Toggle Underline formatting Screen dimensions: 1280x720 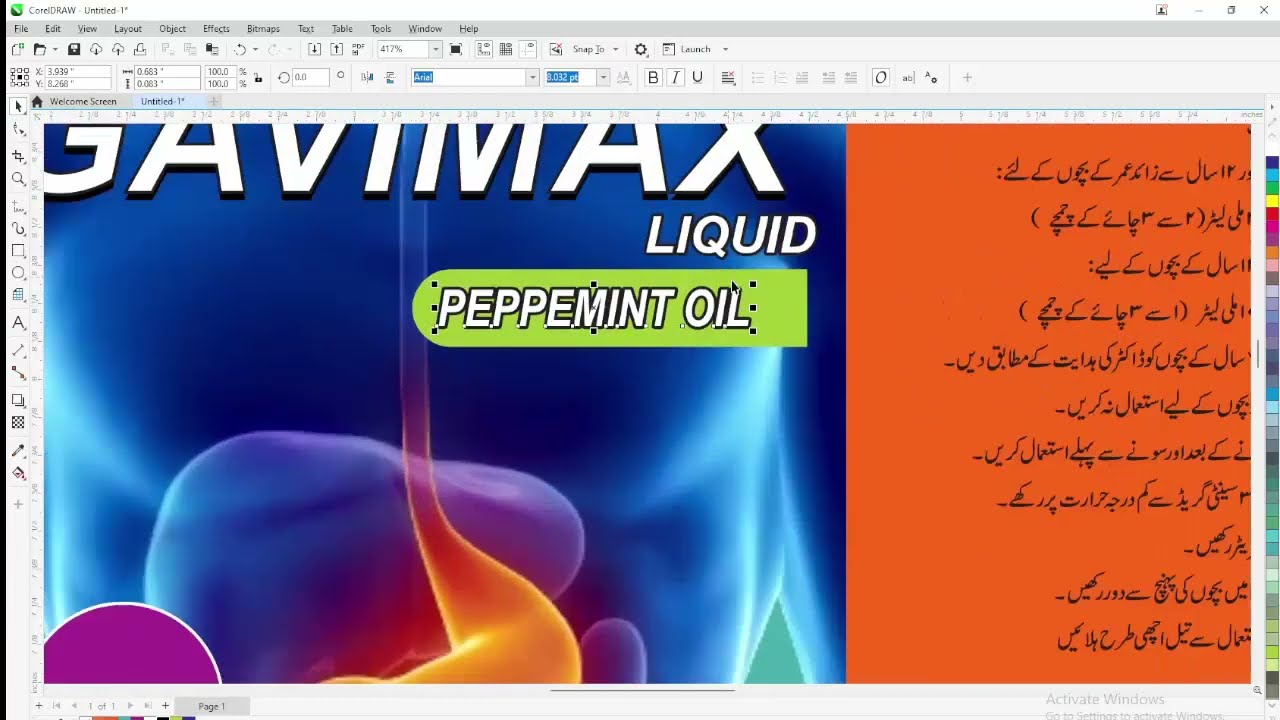tap(697, 77)
